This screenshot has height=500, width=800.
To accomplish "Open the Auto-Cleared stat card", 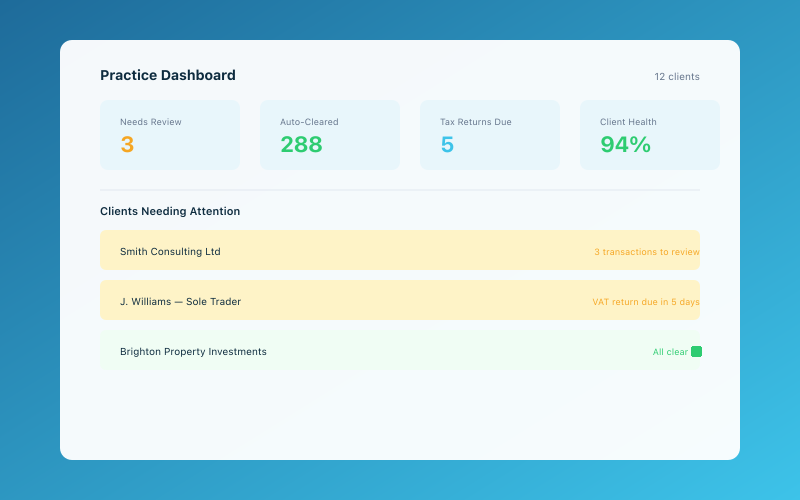I will click(x=330, y=135).
